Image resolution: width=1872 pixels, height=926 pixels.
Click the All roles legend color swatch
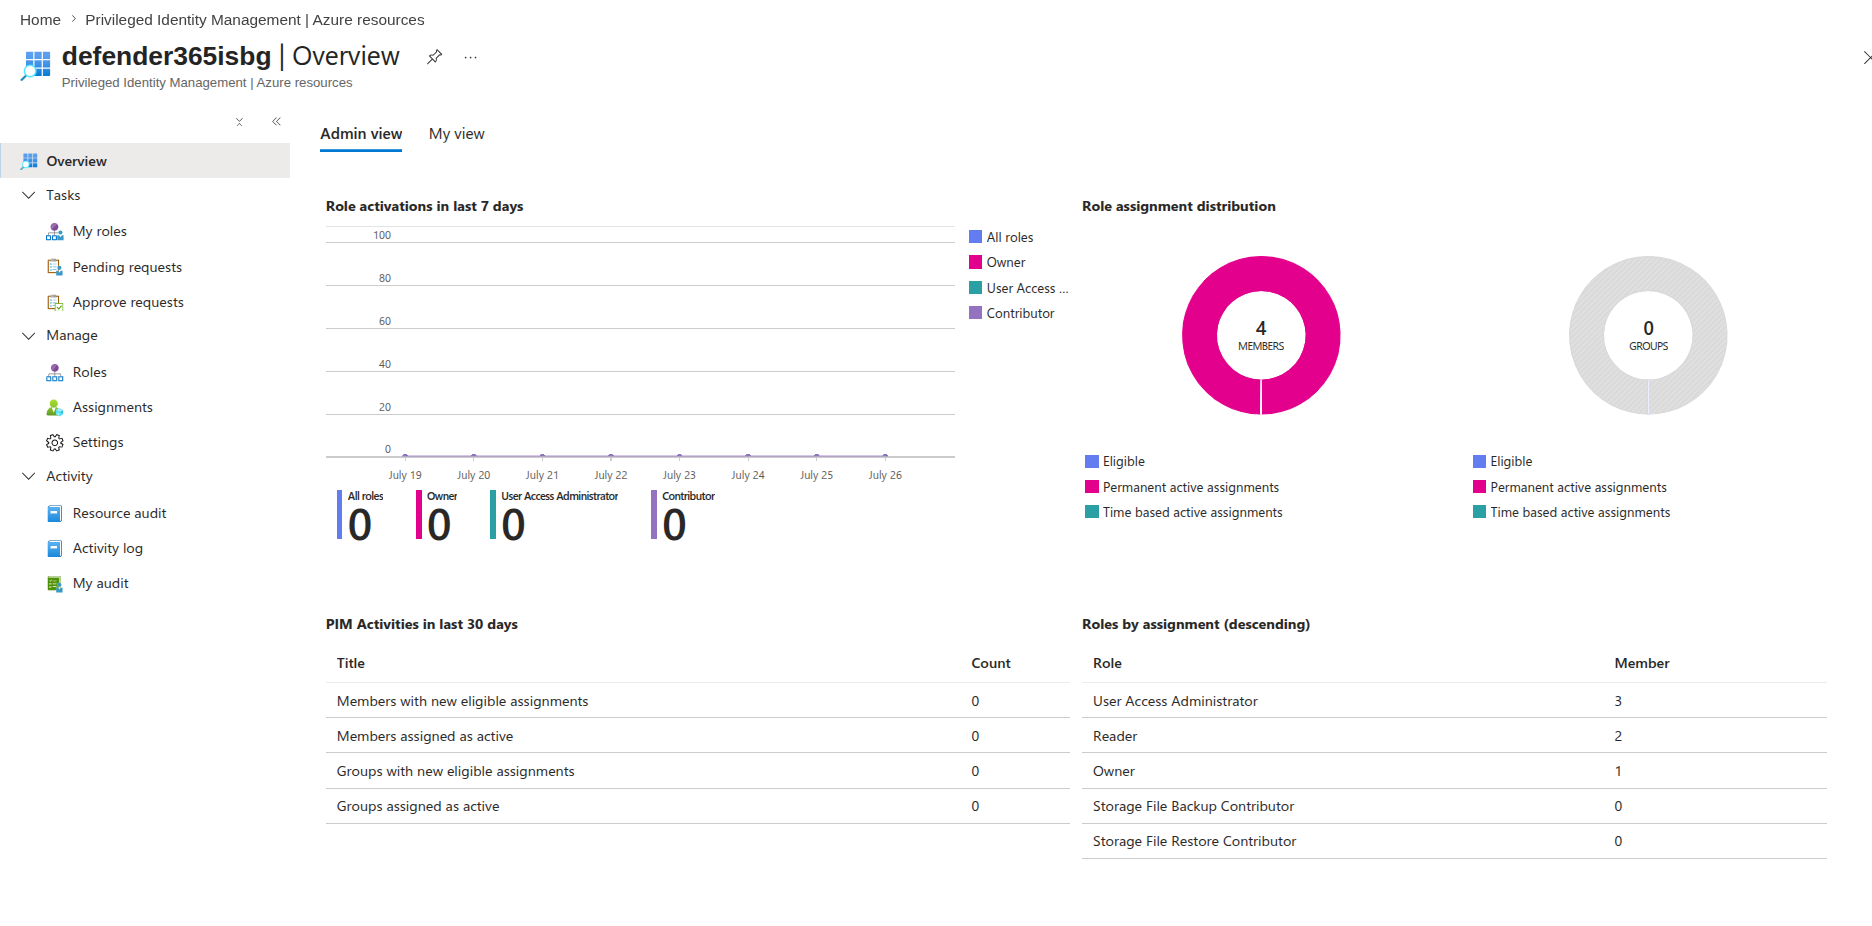coord(975,237)
